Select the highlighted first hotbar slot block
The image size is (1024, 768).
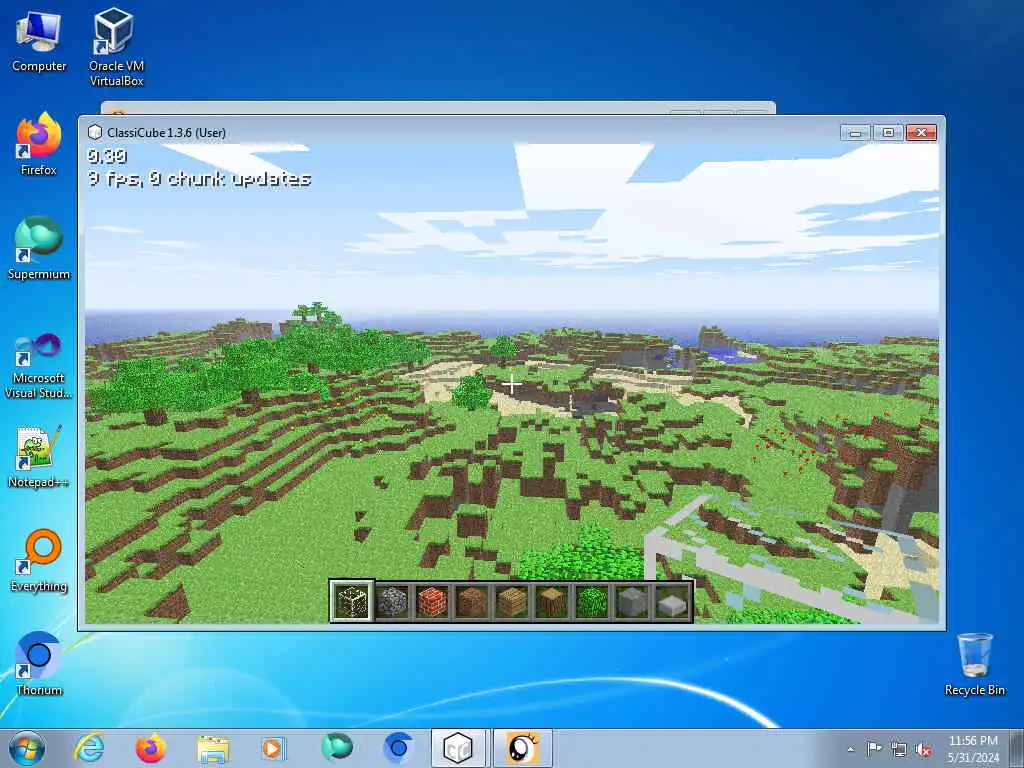click(352, 601)
